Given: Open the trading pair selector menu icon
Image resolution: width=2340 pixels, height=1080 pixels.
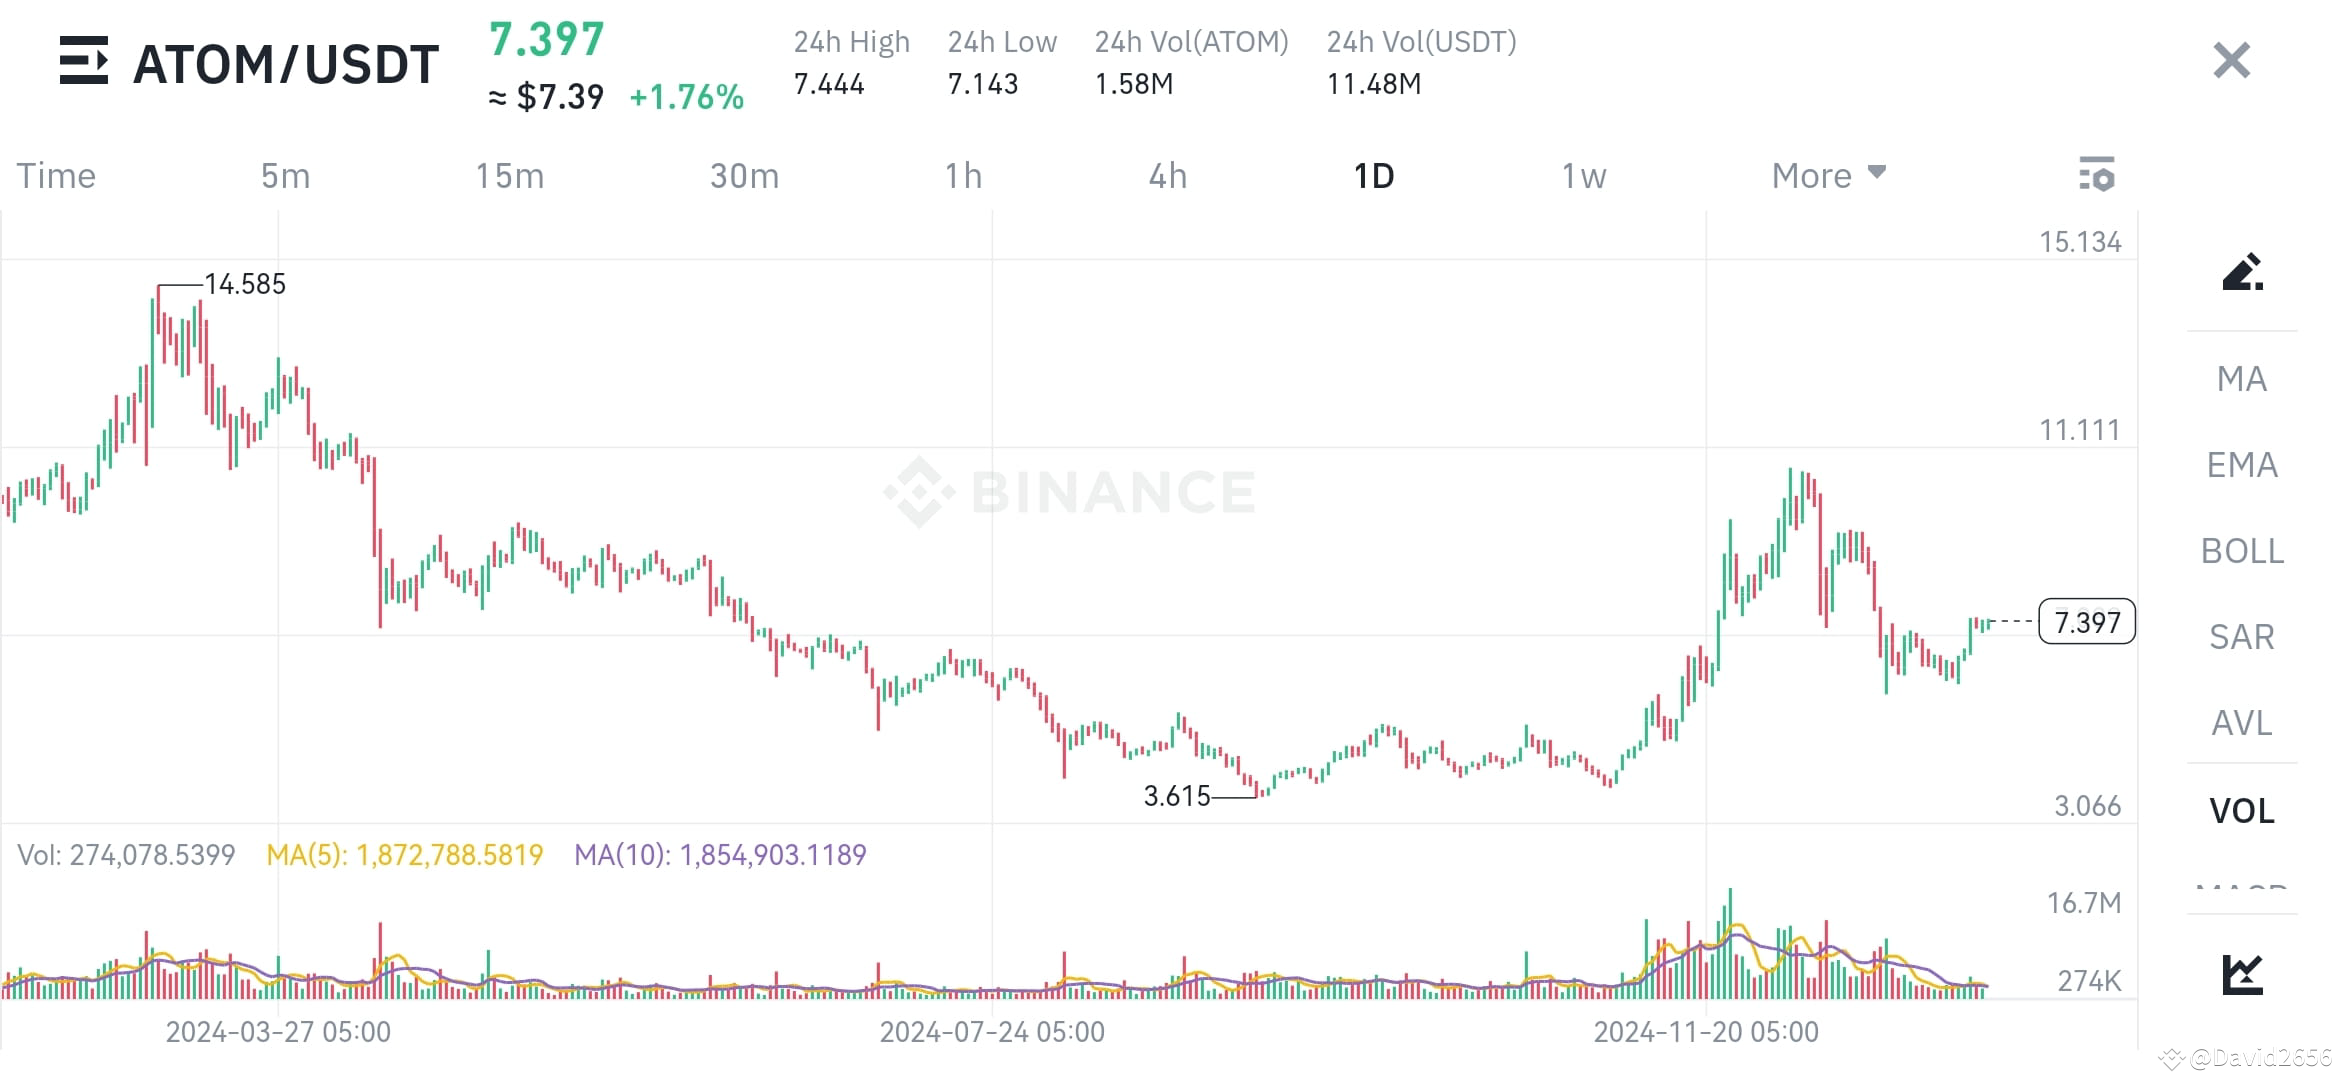Looking at the screenshot, I should (83, 62).
